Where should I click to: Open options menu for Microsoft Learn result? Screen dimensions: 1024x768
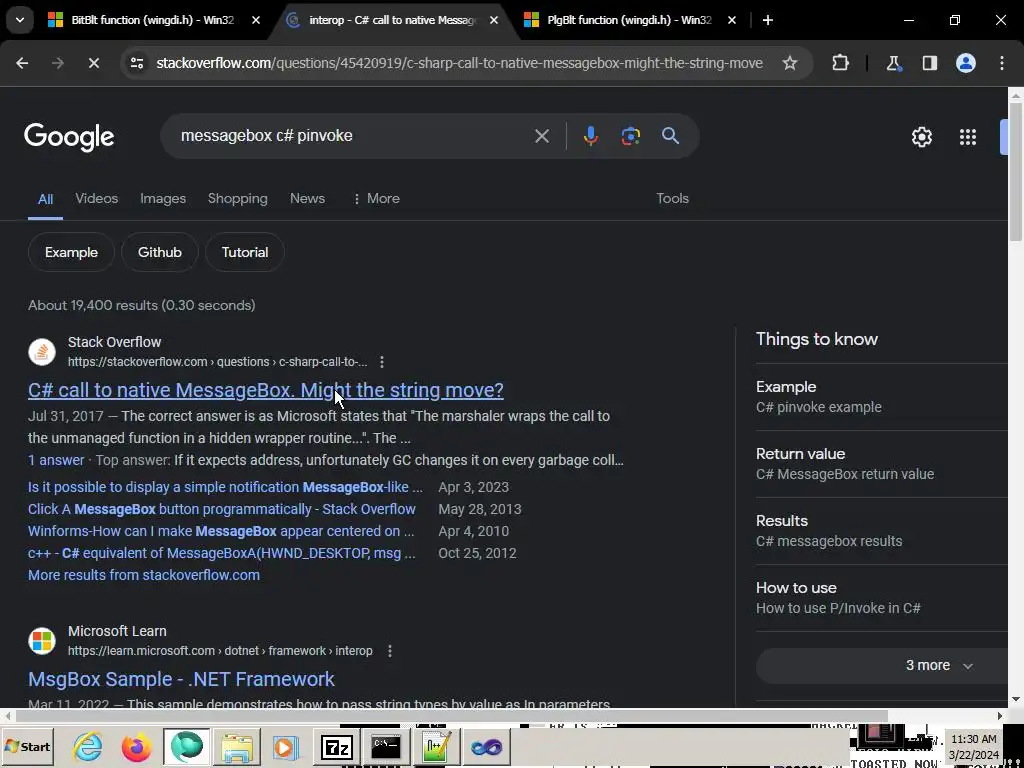390,651
